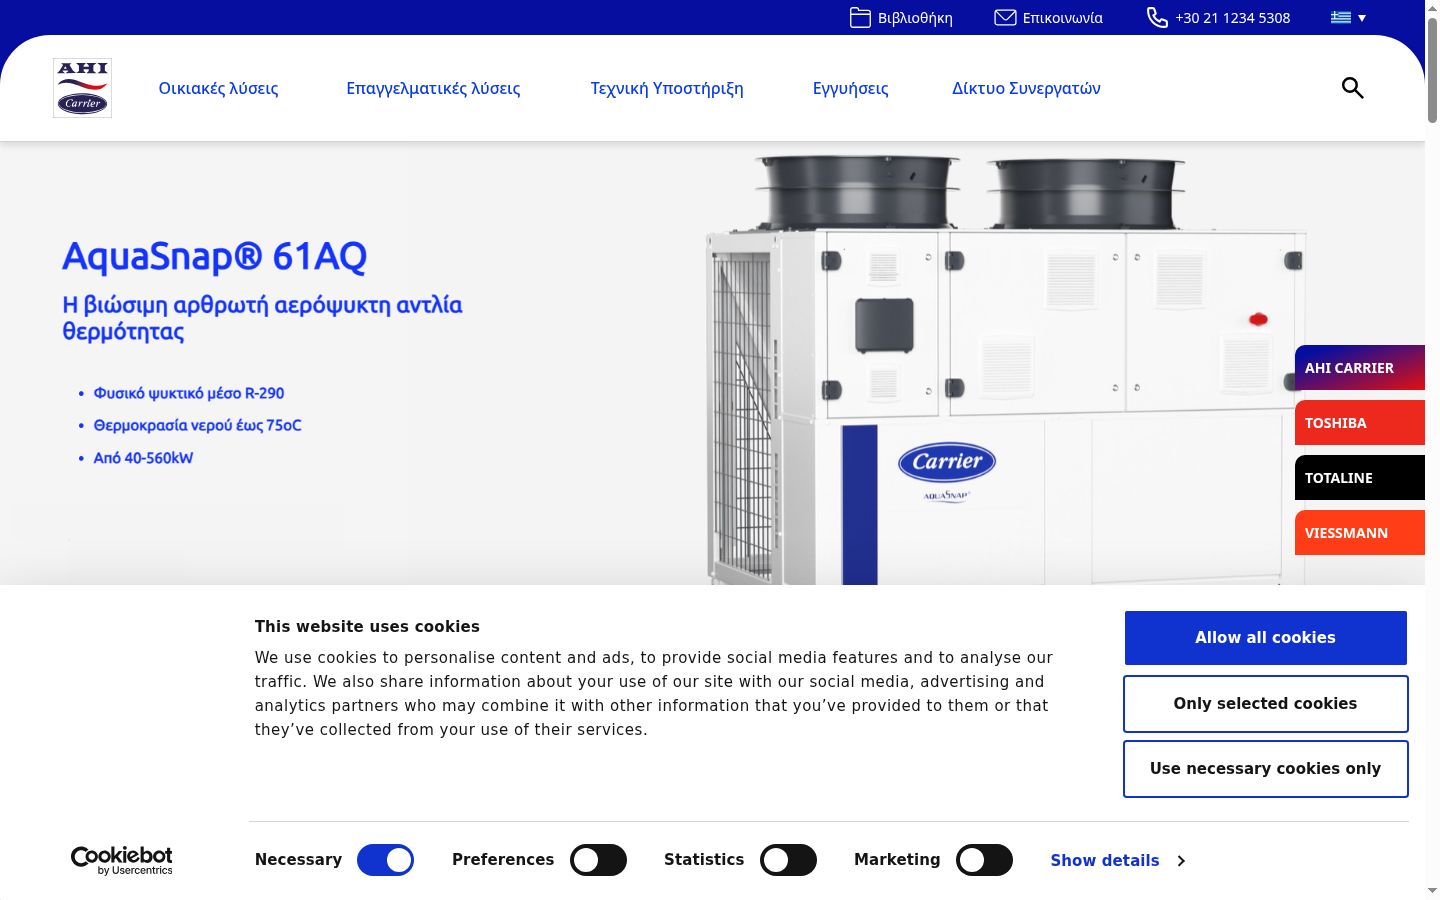Click Allow all cookies button
This screenshot has width=1440, height=900.
tap(1265, 638)
